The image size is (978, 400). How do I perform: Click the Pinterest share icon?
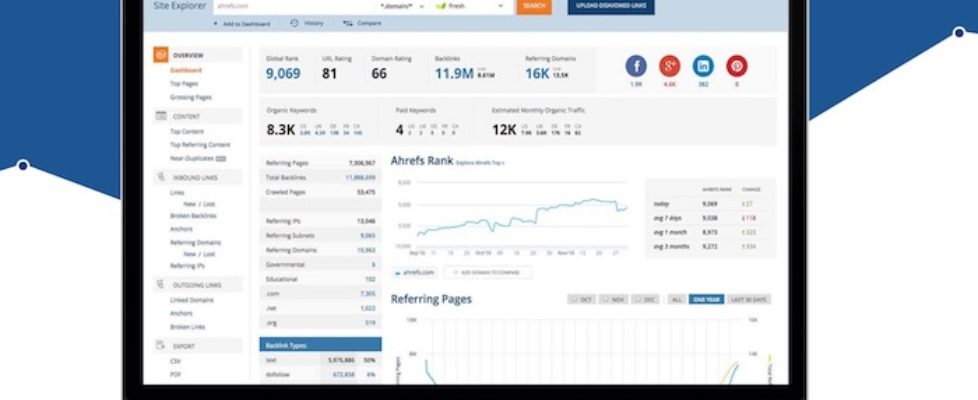point(737,67)
